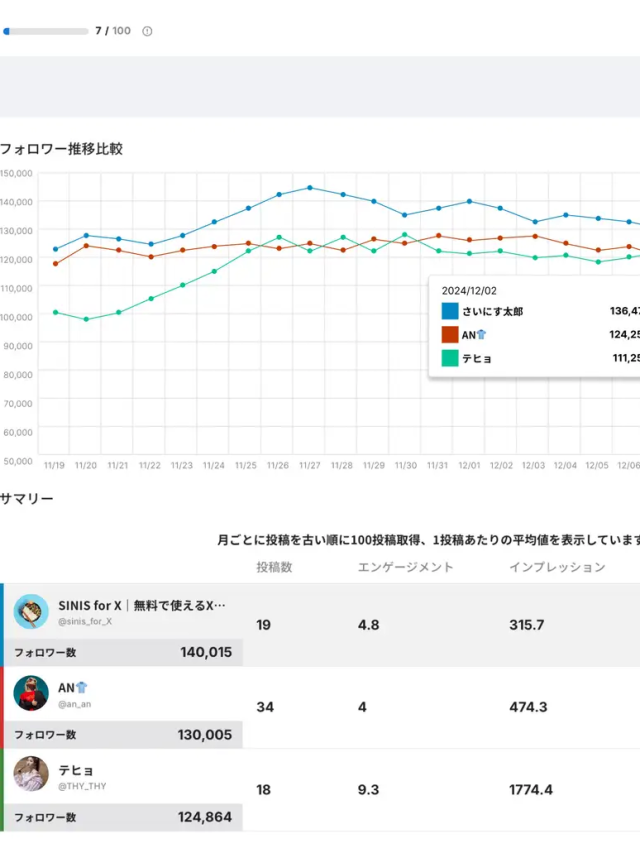This screenshot has height=853, width=640.
Task: Click the SINIS for X profile avatar
Action: pos(31,611)
